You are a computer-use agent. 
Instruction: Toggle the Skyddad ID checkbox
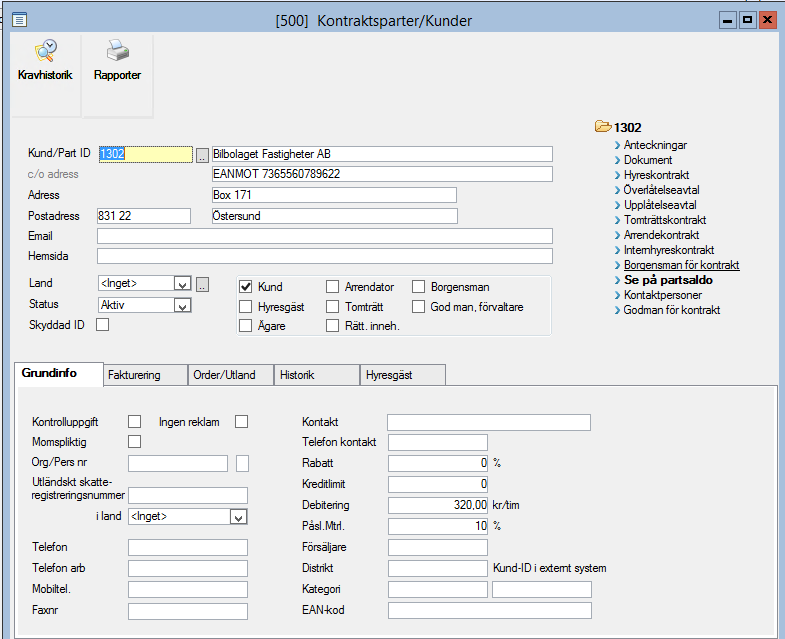(103, 325)
